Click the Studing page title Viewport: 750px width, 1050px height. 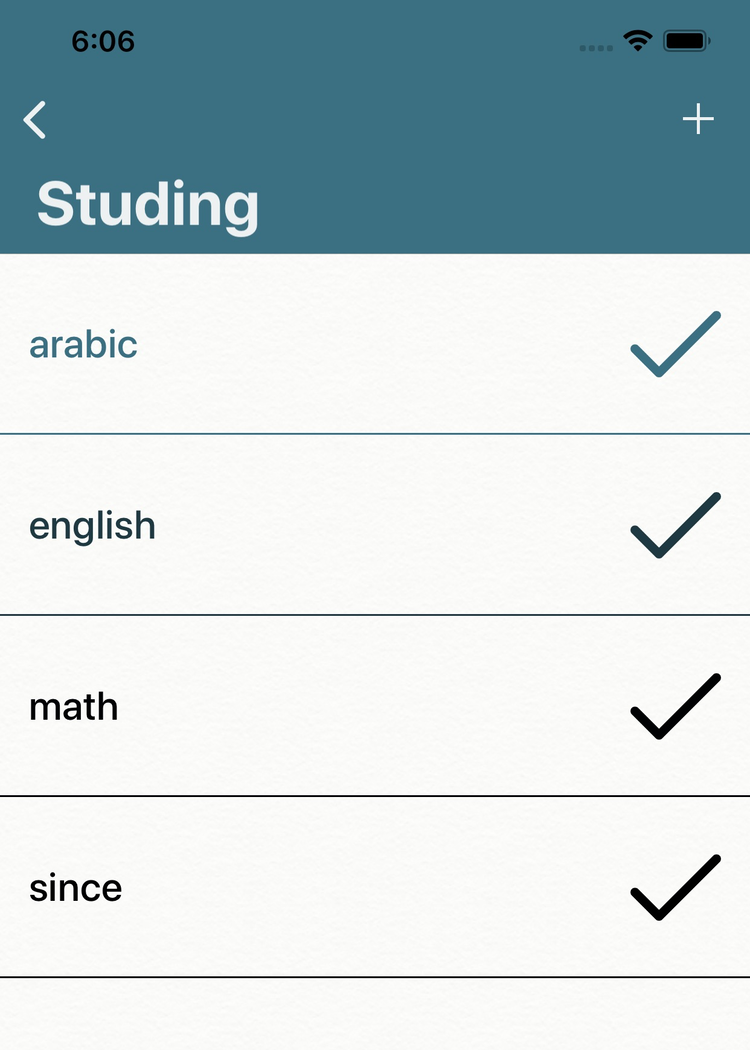[148, 204]
